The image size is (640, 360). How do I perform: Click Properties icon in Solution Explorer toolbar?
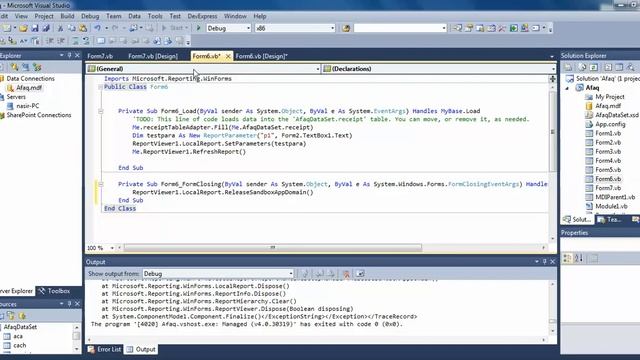(x=568, y=67)
